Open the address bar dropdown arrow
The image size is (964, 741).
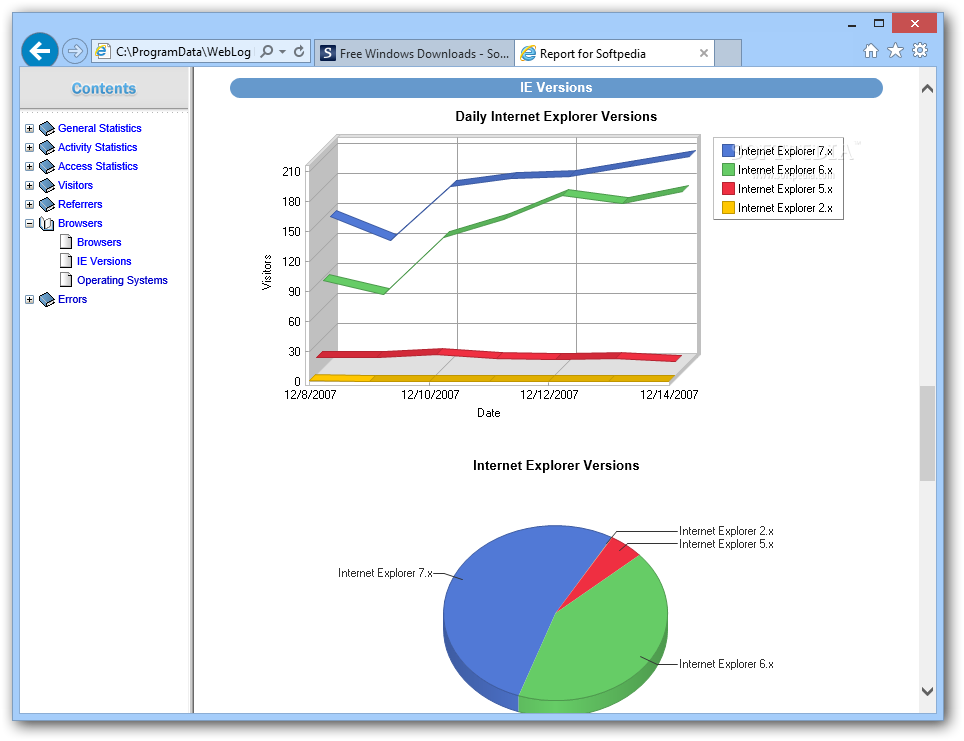pyautogui.click(x=283, y=52)
